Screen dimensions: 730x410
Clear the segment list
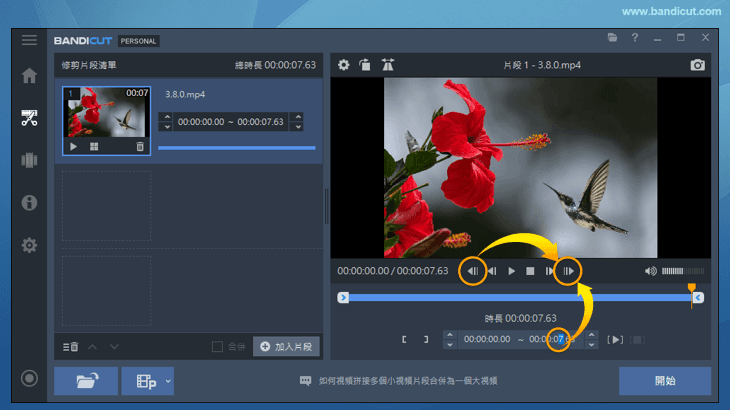[70, 347]
